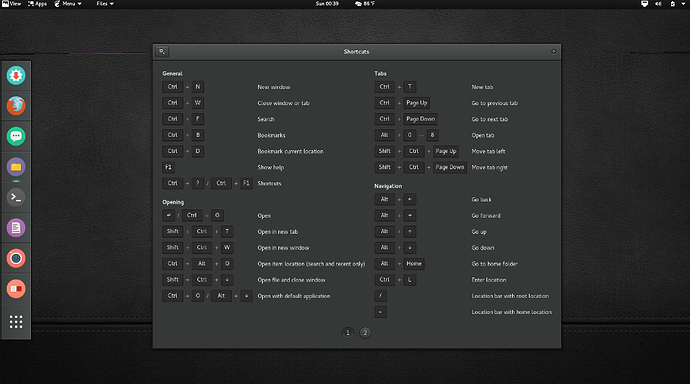Screen dimensions: 690x384
Task: Click the 'Move tab right' label
Action: [489, 167]
